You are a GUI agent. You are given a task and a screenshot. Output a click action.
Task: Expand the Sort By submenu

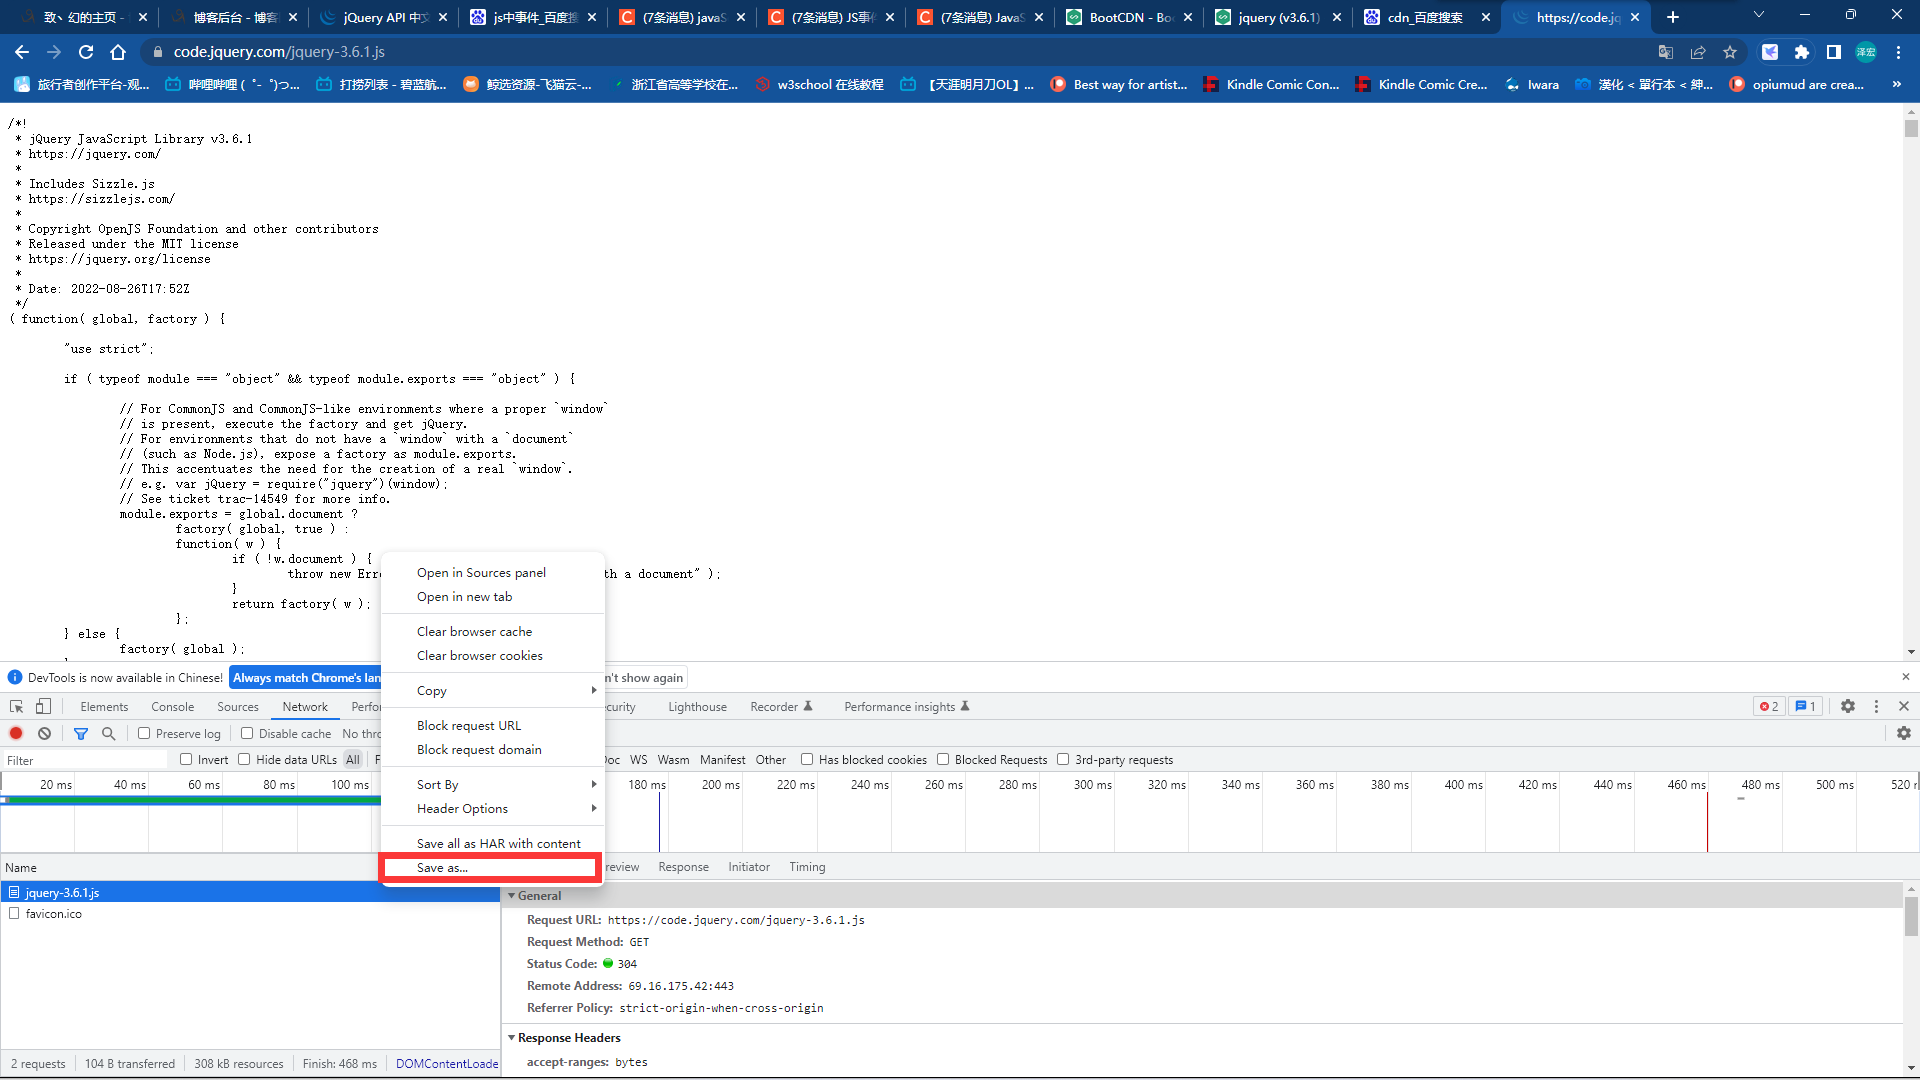click(x=493, y=784)
